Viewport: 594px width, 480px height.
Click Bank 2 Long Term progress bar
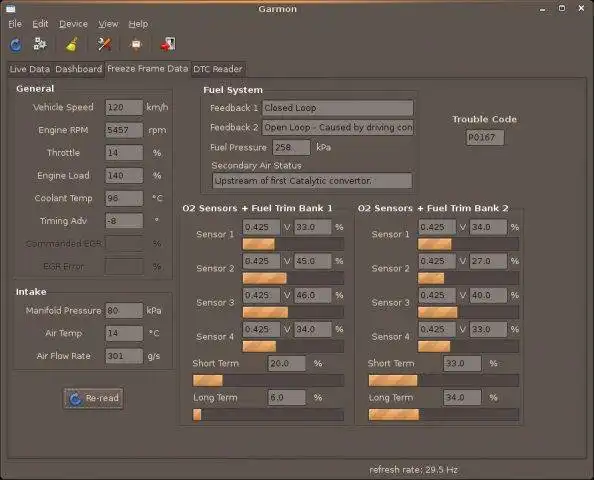click(444, 415)
